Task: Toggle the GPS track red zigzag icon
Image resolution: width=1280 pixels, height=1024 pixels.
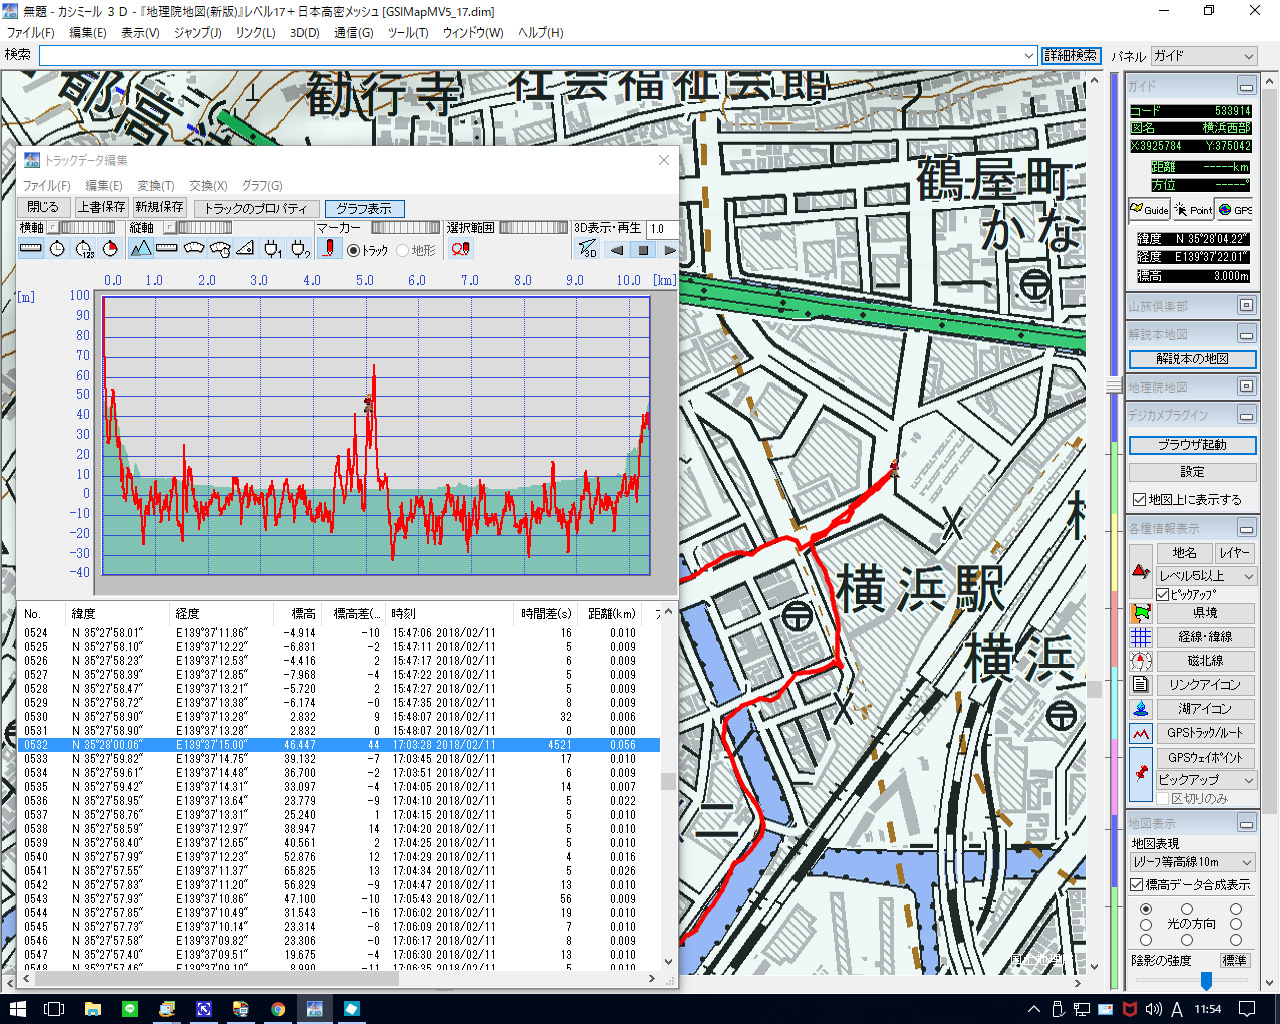Action: [x=1141, y=733]
